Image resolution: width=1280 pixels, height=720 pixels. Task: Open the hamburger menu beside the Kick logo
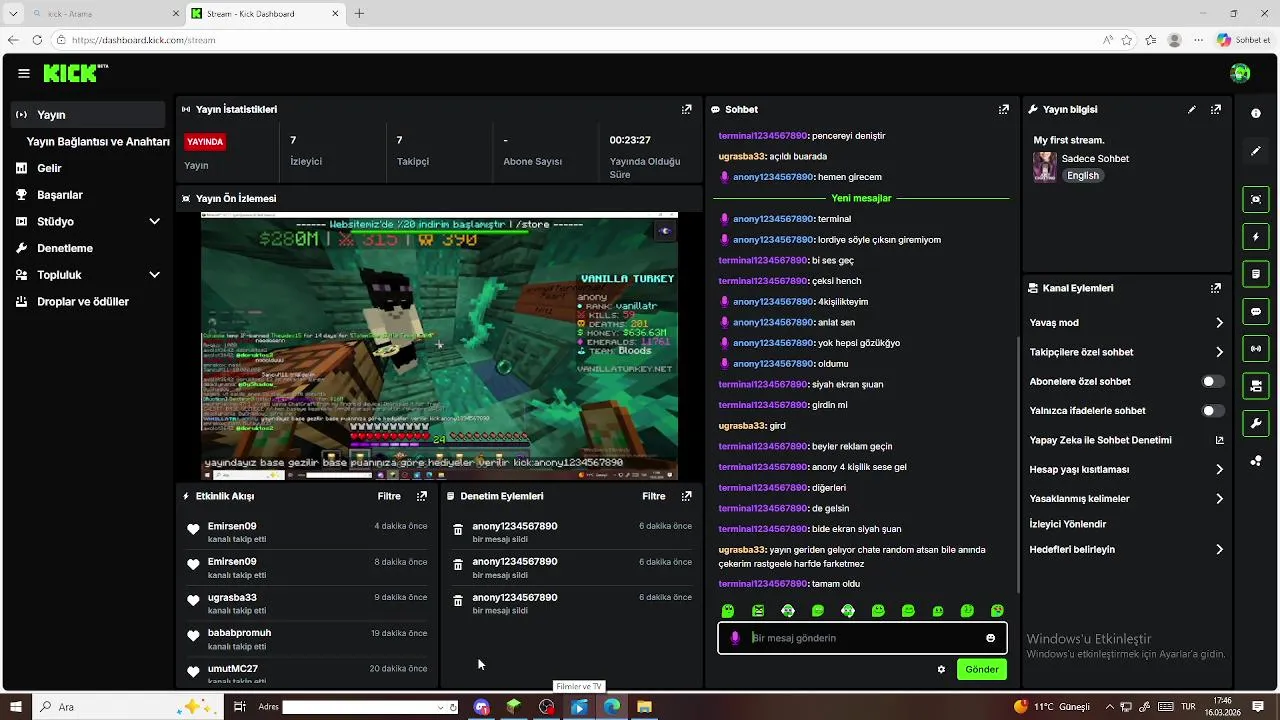24,73
